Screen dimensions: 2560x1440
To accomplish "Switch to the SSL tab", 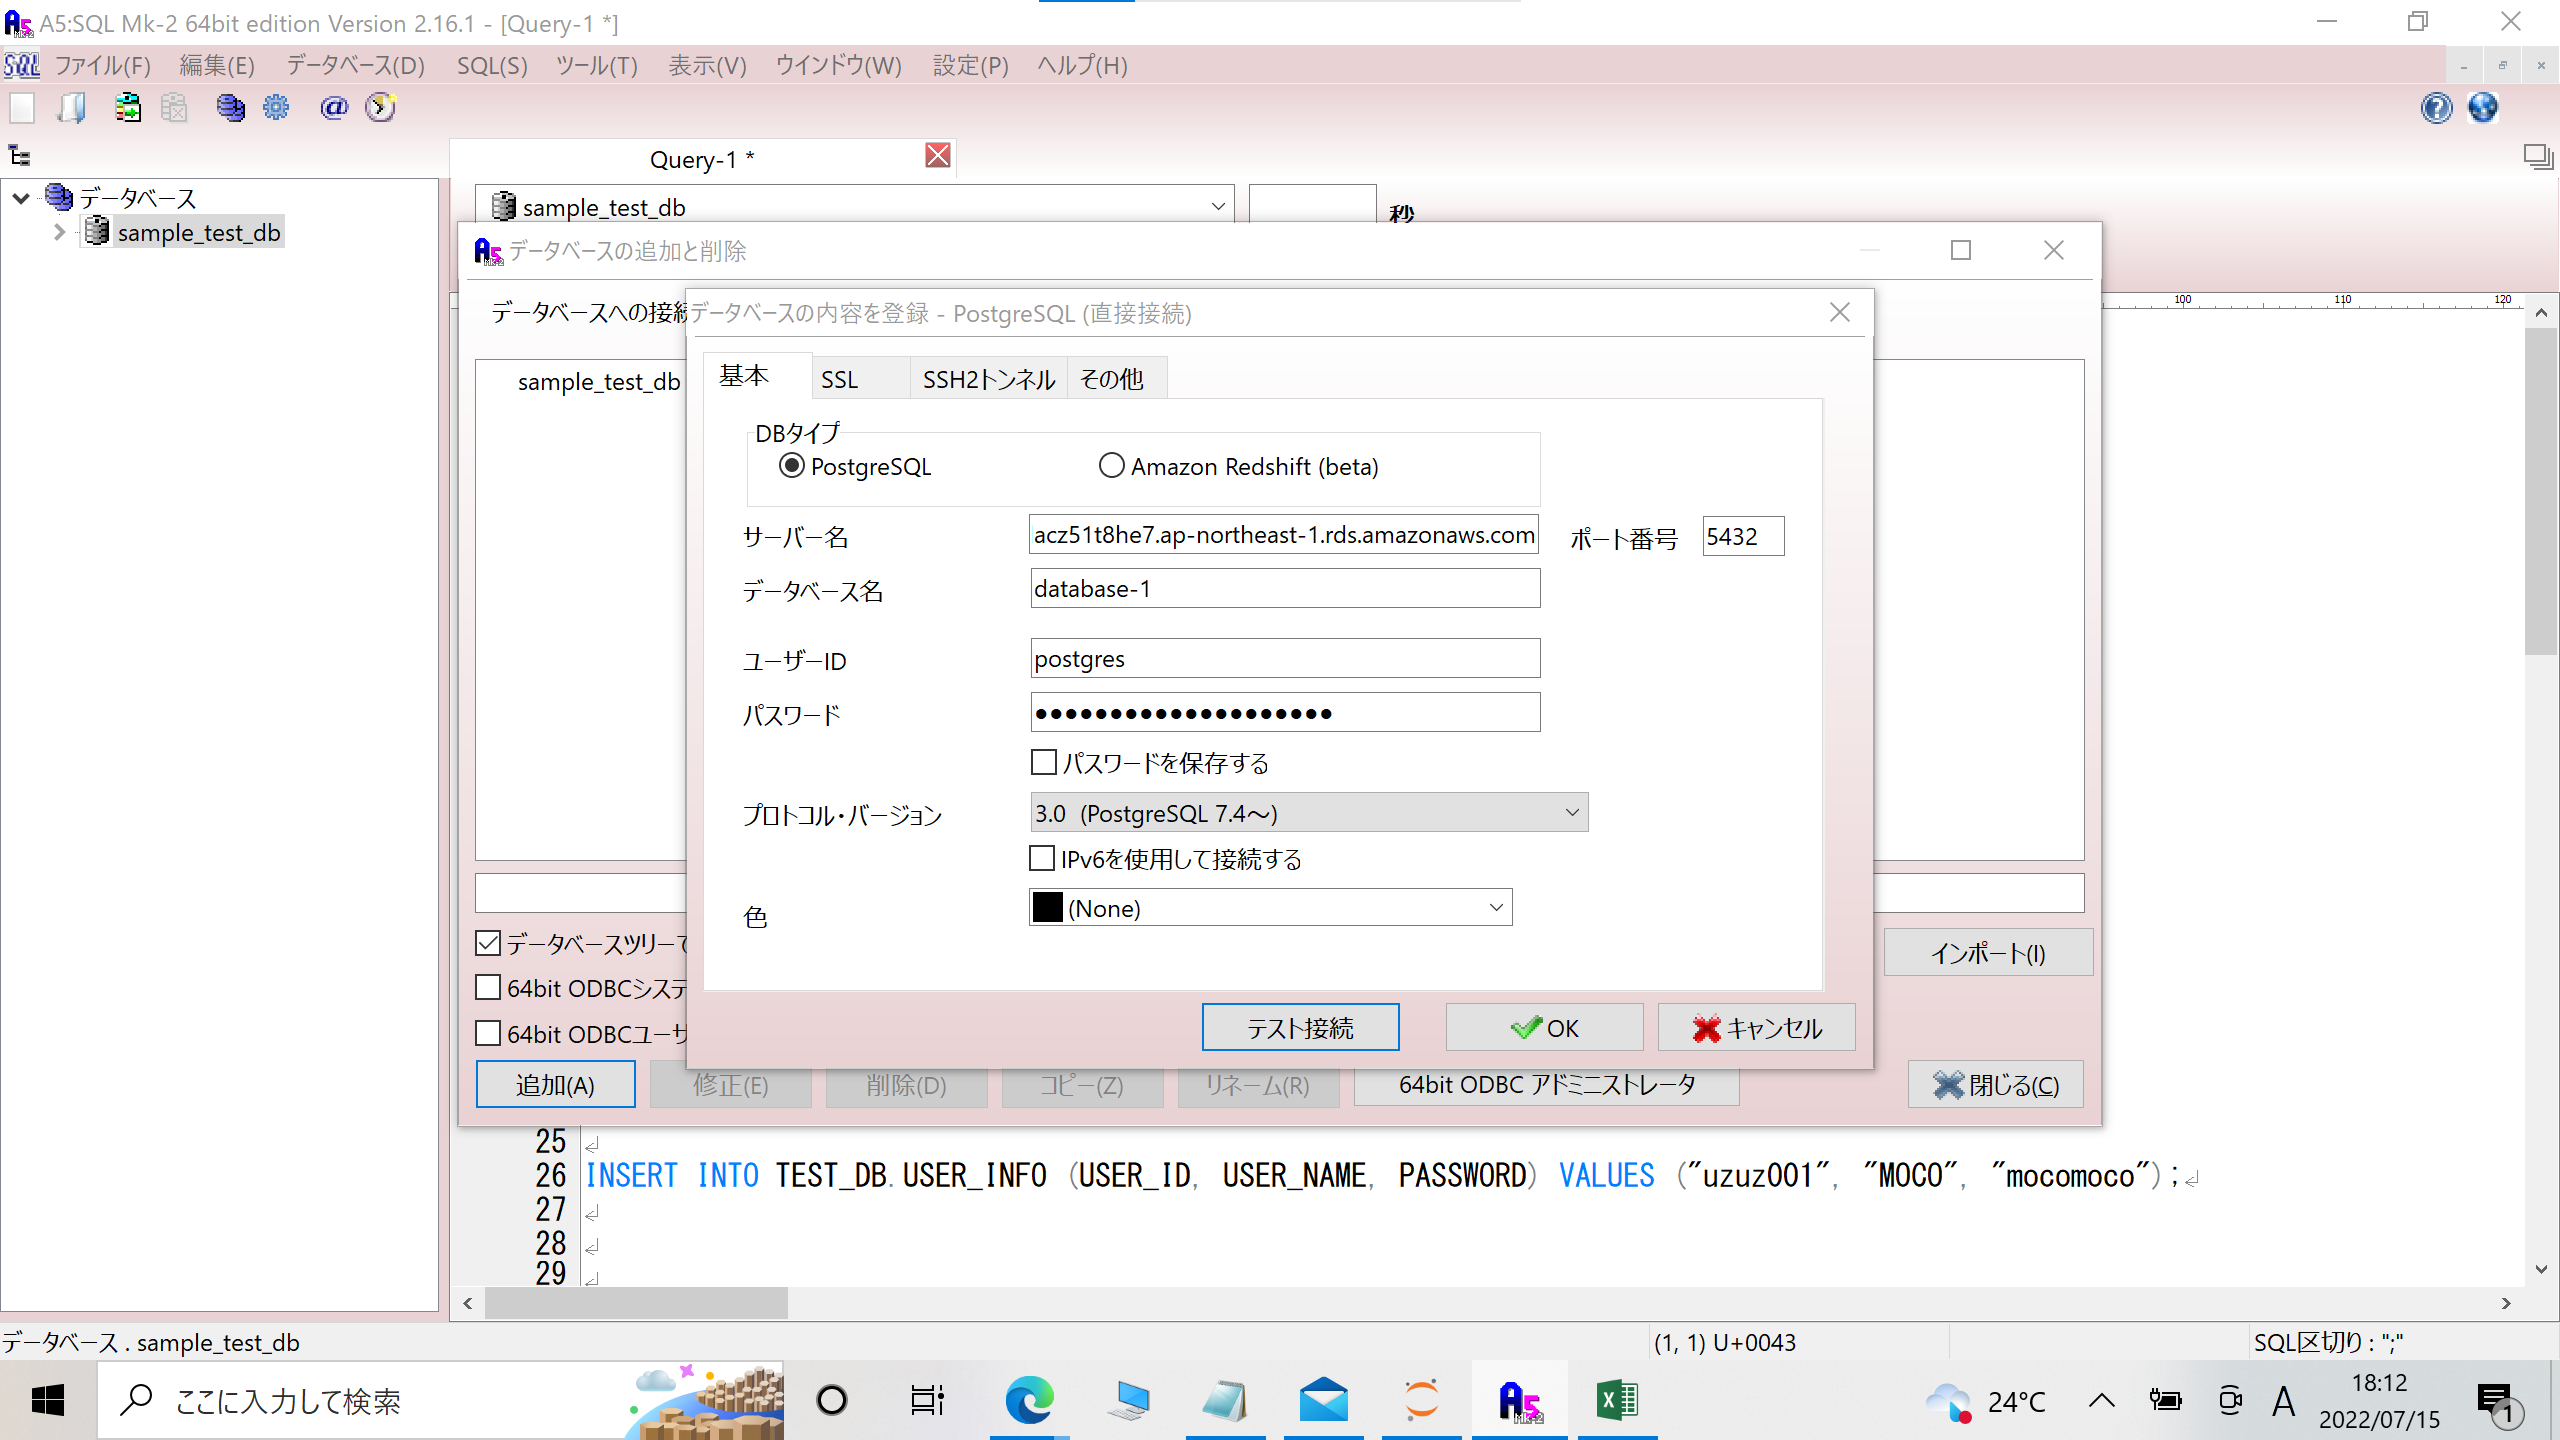I will pos(839,378).
